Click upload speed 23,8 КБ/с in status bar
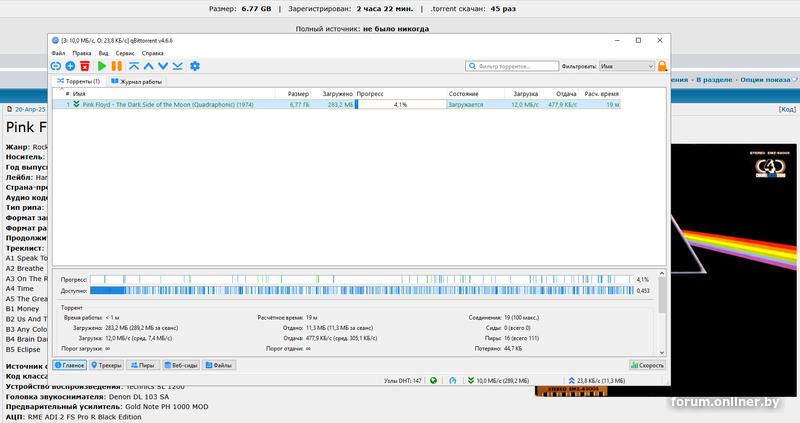Viewport: 800px width, 423px height. coord(596,381)
